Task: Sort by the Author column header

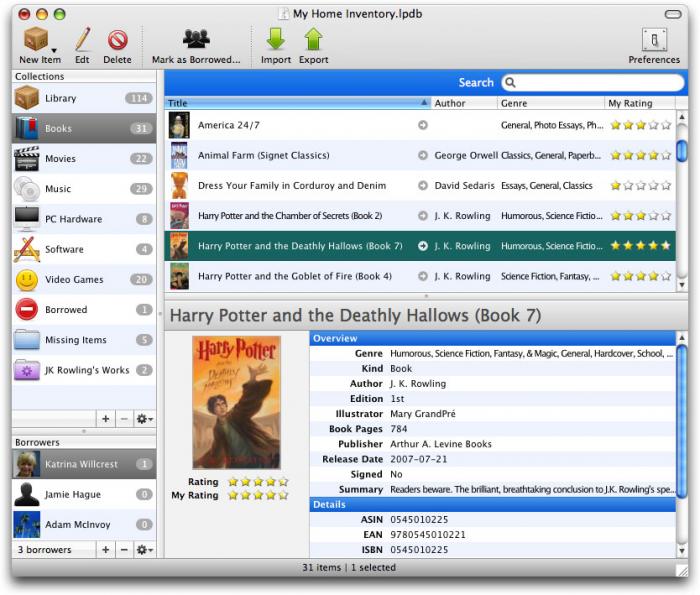Action: point(464,103)
